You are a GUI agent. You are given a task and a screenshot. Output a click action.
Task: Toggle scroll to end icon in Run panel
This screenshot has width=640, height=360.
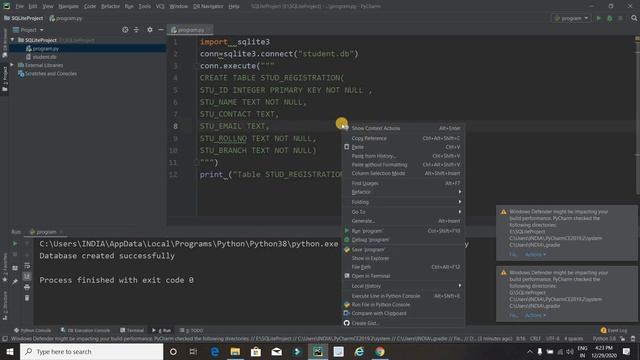tap(27, 276)
